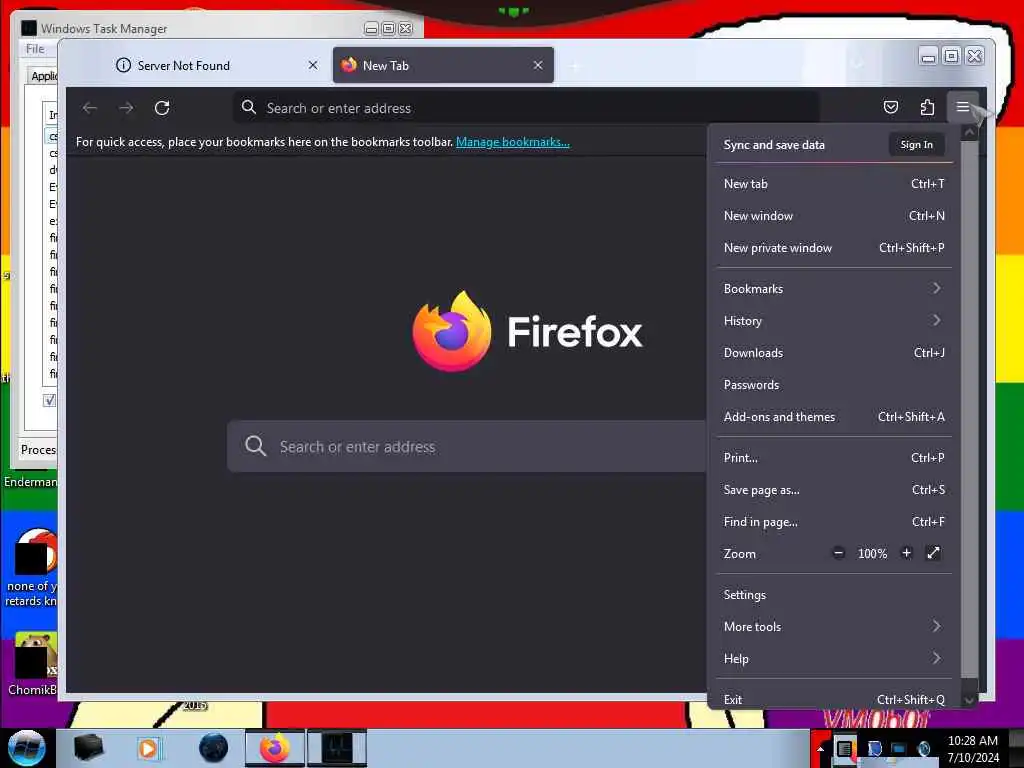Select New window menu entry

834,216
